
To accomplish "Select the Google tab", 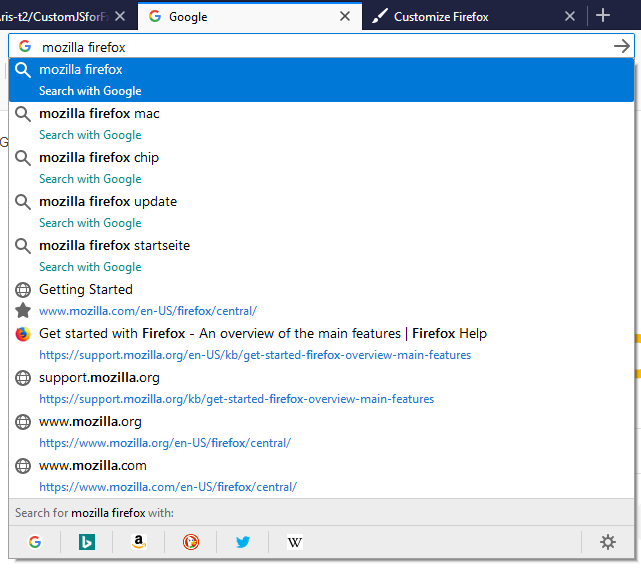I will pyautogui.click(x=249, y=16).
